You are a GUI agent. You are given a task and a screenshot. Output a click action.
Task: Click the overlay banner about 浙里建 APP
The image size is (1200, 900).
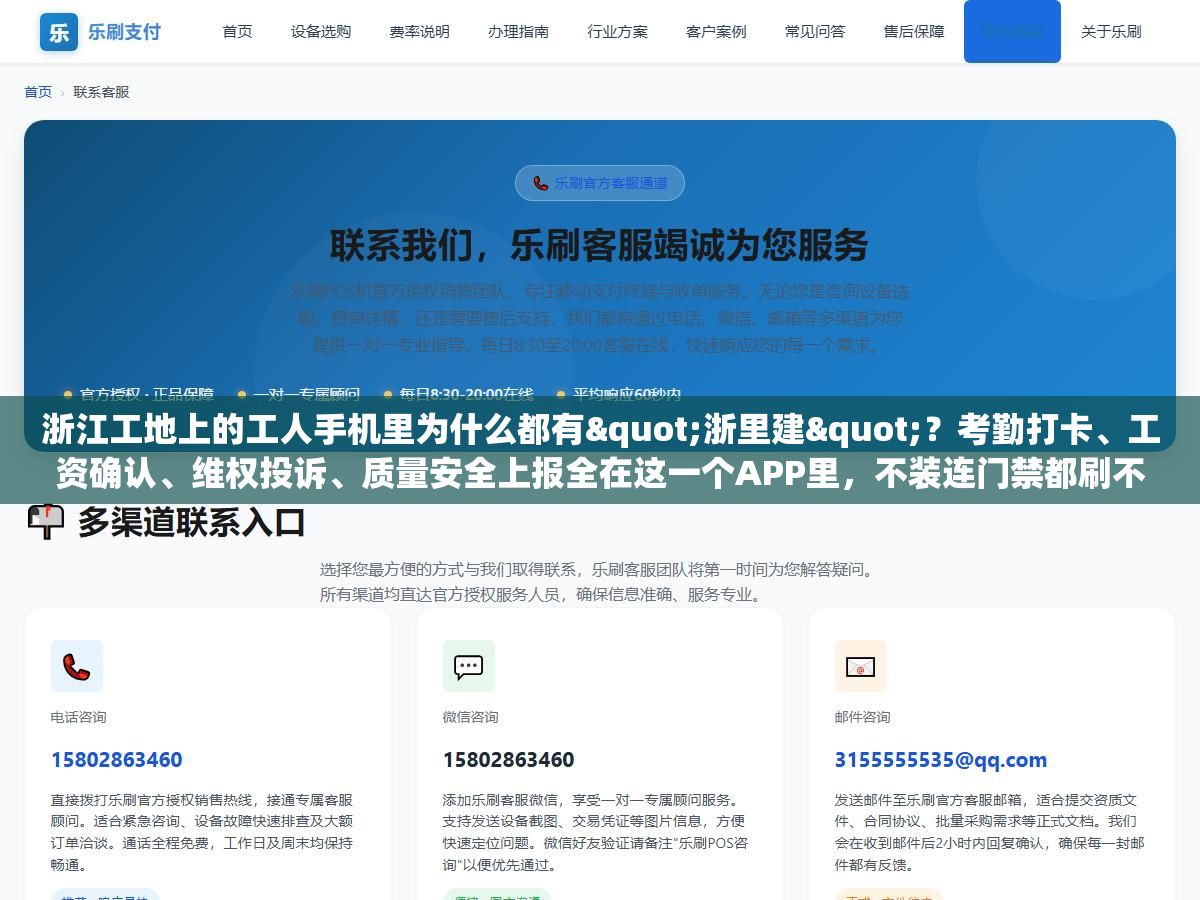coord(600,450)
